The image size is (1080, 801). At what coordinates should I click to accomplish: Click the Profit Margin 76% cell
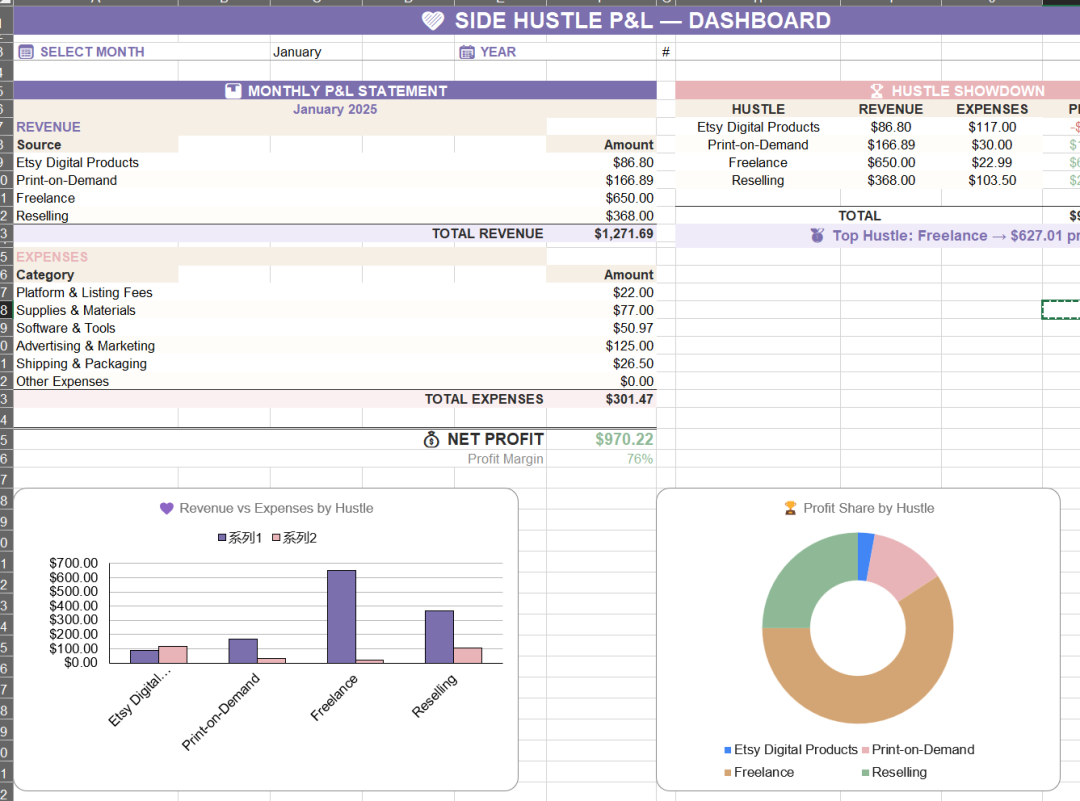(x=639, y=459)
